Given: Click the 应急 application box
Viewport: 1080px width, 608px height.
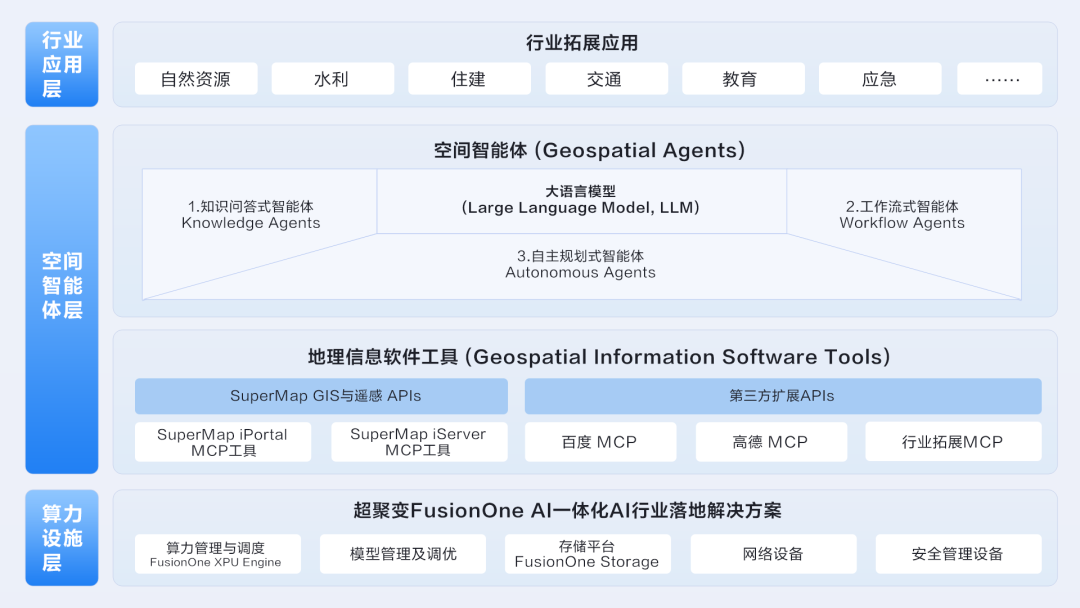Looking at the screenshot, I should [x=879, y=79].
